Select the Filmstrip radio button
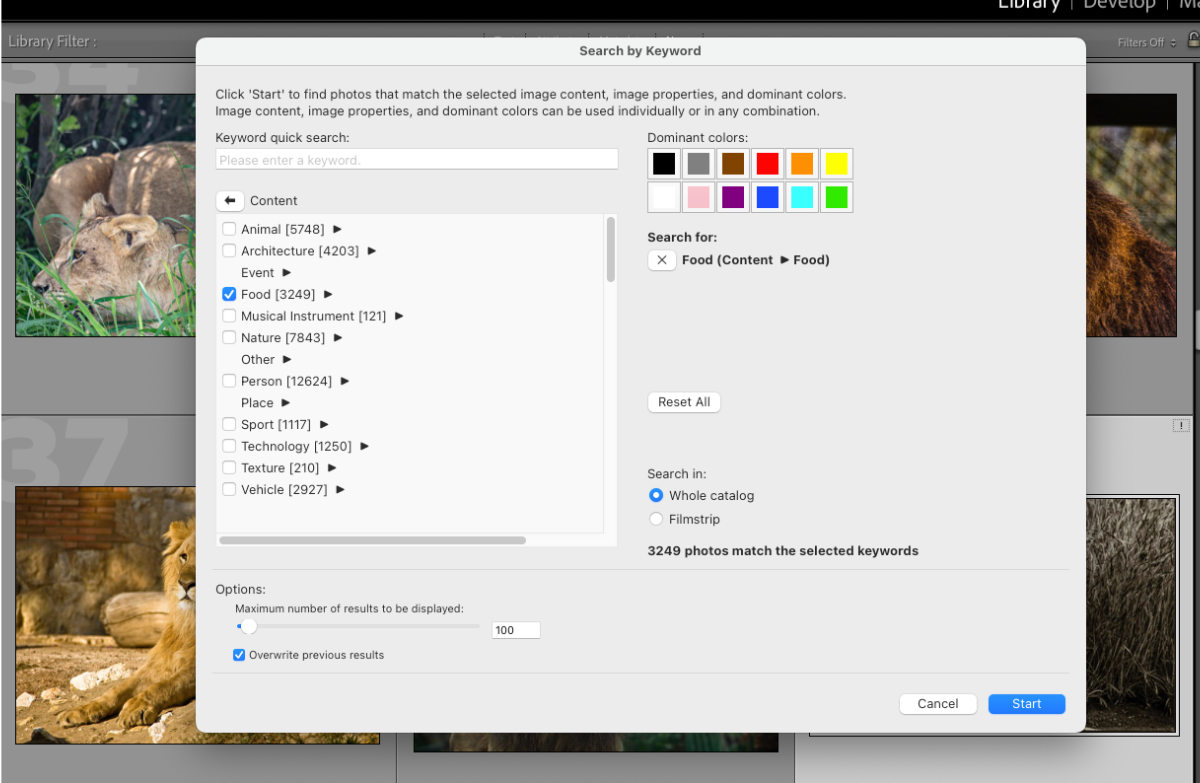Viewport: 1200px width, 783px height. pyautogui.click(x=656, y=519)
